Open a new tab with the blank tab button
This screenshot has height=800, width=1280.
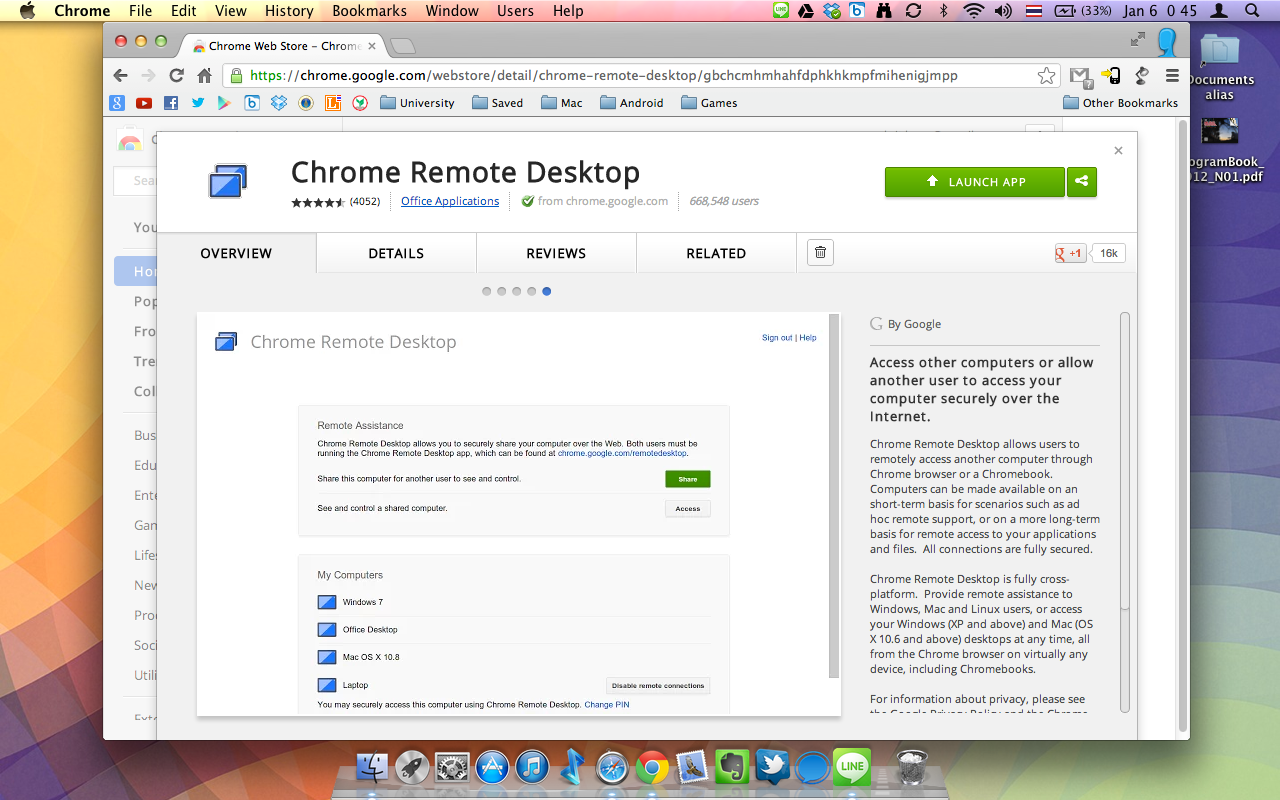tap(402, 46)
